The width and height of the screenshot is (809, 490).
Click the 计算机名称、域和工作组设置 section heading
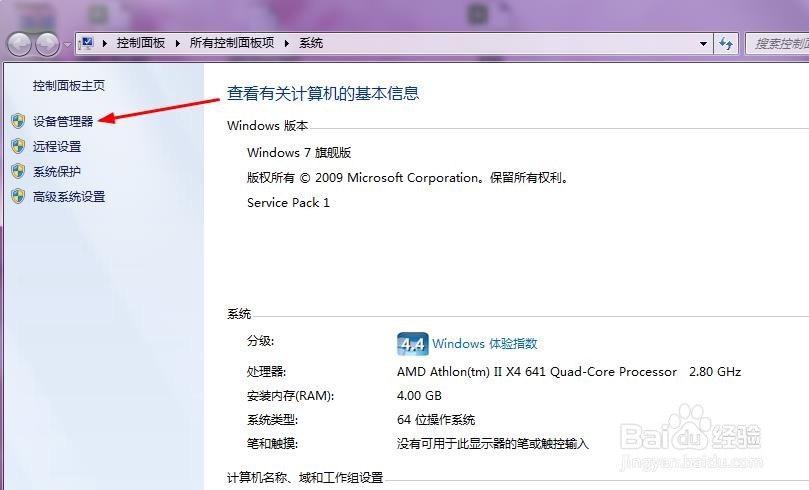pos(305,478)
